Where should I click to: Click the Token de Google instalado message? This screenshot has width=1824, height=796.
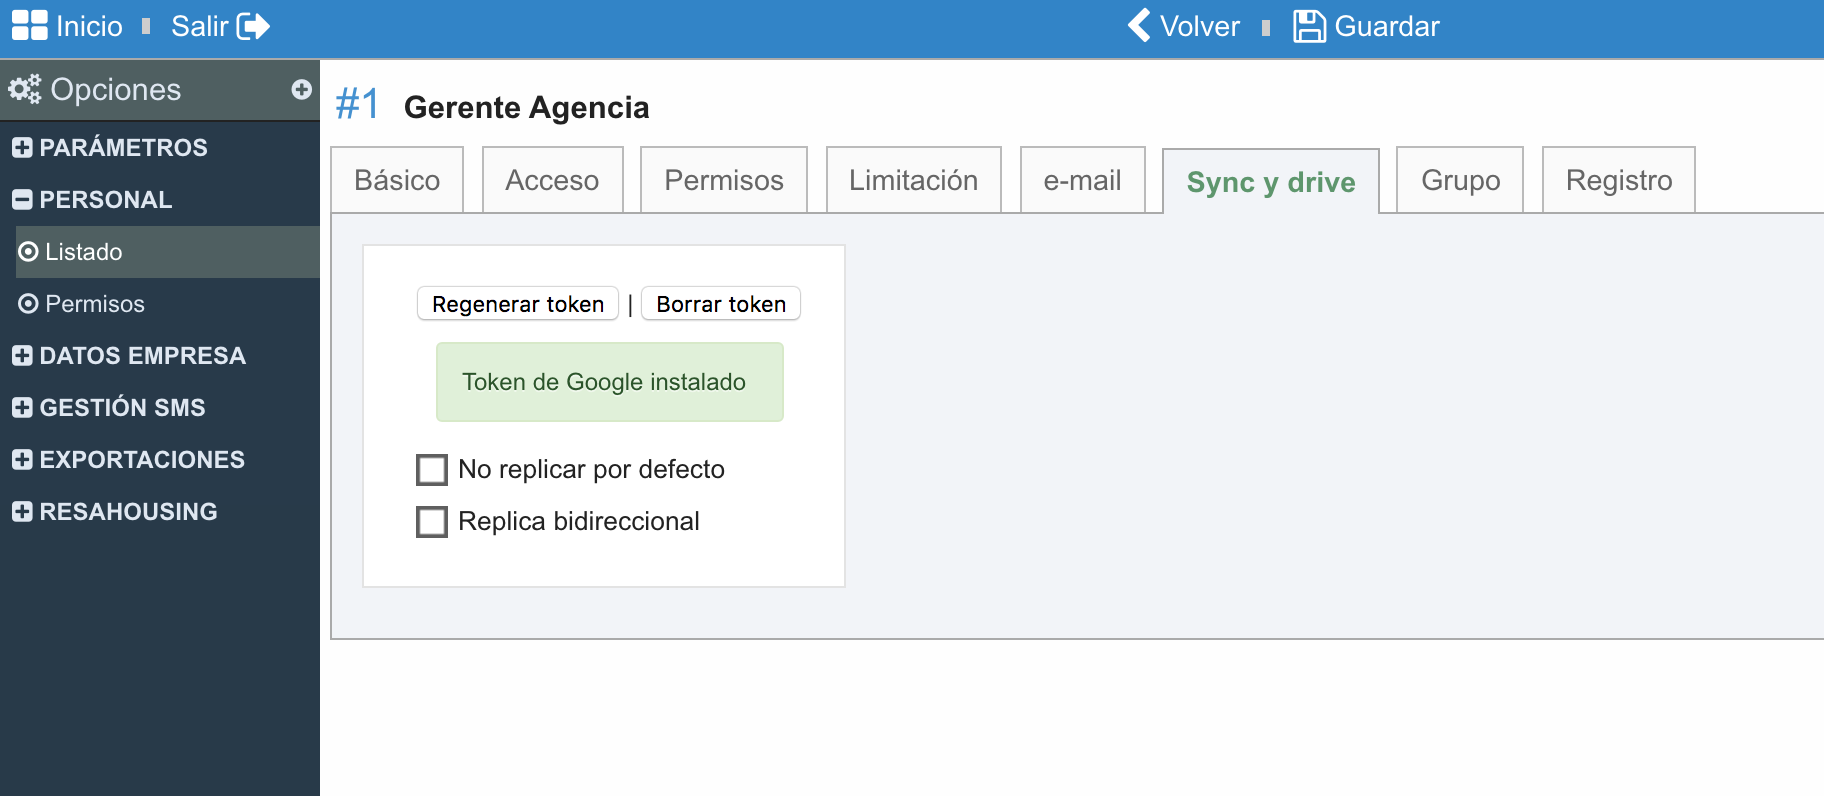610,382
